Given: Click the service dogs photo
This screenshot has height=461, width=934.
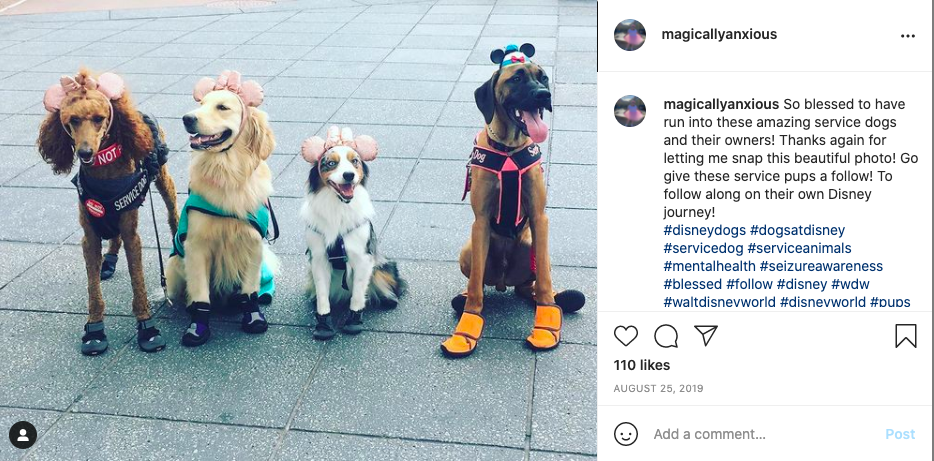Looking at the screenshot, I should [298, 230].
